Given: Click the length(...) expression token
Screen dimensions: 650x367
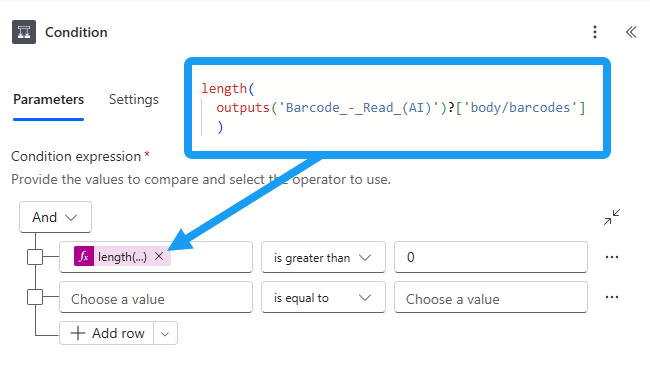Looking at the screenshot, I should click(122, 257).
